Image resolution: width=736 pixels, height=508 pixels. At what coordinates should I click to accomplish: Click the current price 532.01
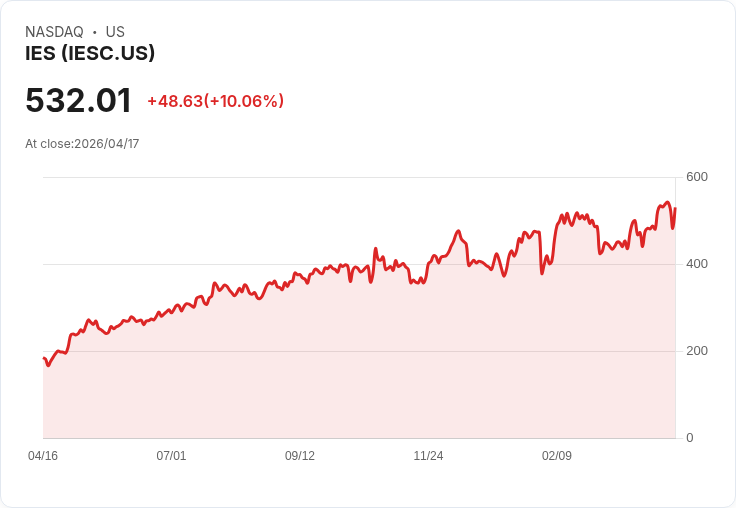(78, 101)
